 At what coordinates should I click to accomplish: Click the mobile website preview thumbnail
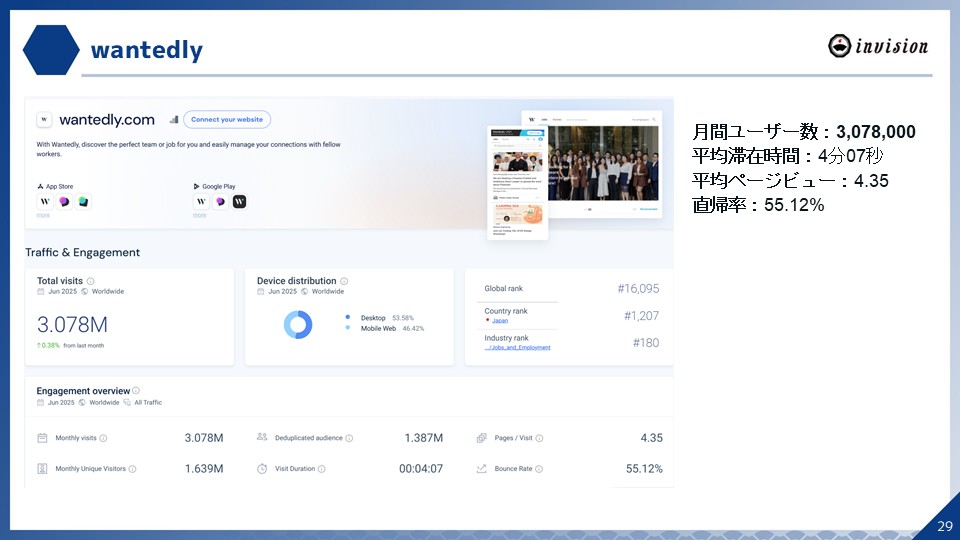517,182
